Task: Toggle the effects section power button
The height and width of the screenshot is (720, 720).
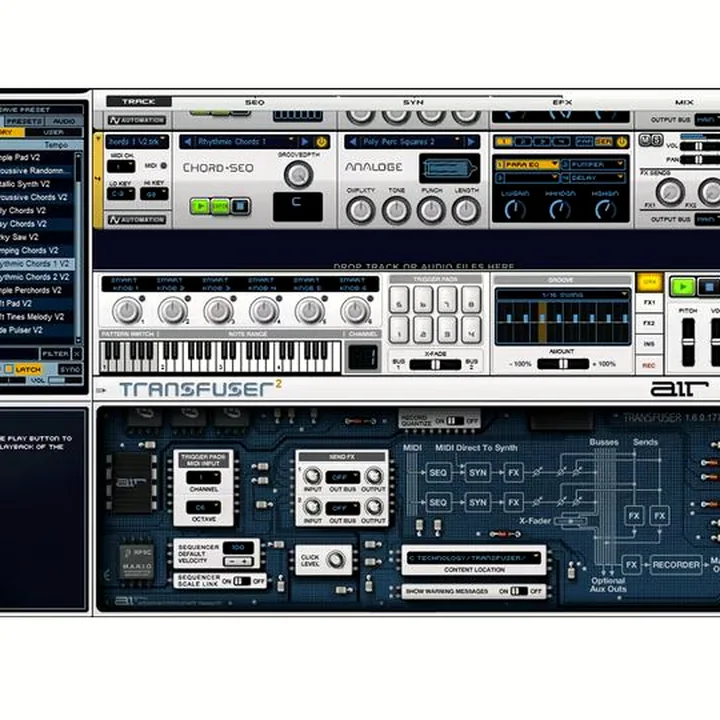Action: tap(622, 142)
